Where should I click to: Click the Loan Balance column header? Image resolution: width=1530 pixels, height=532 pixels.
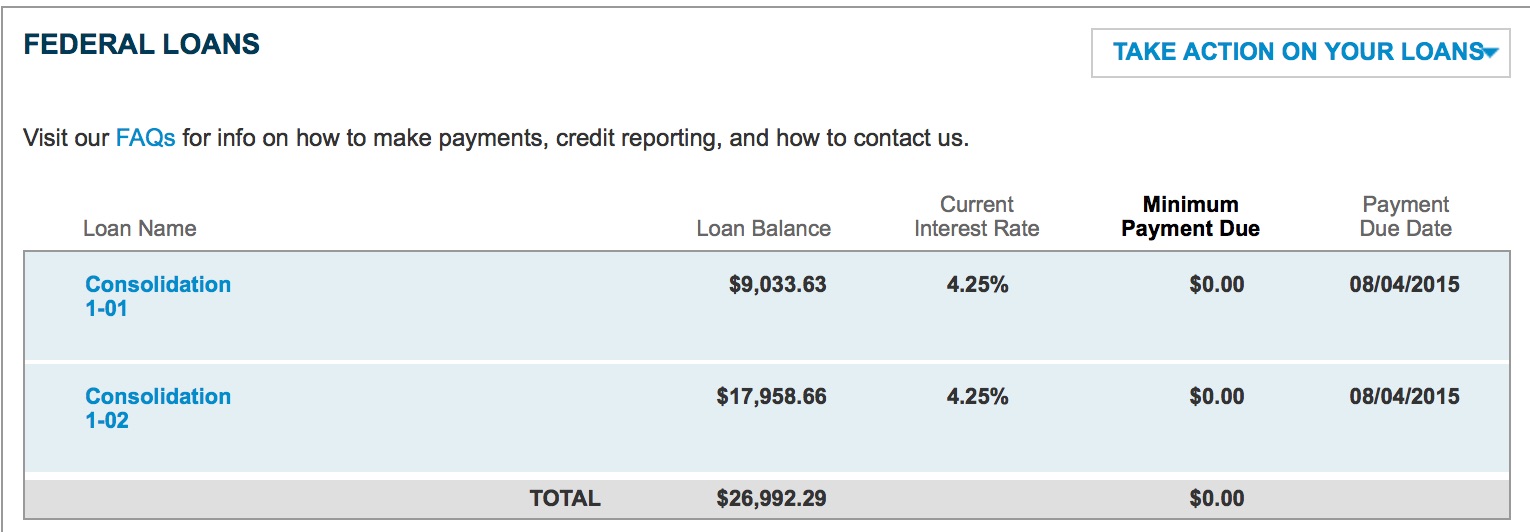tap(763, 228)
